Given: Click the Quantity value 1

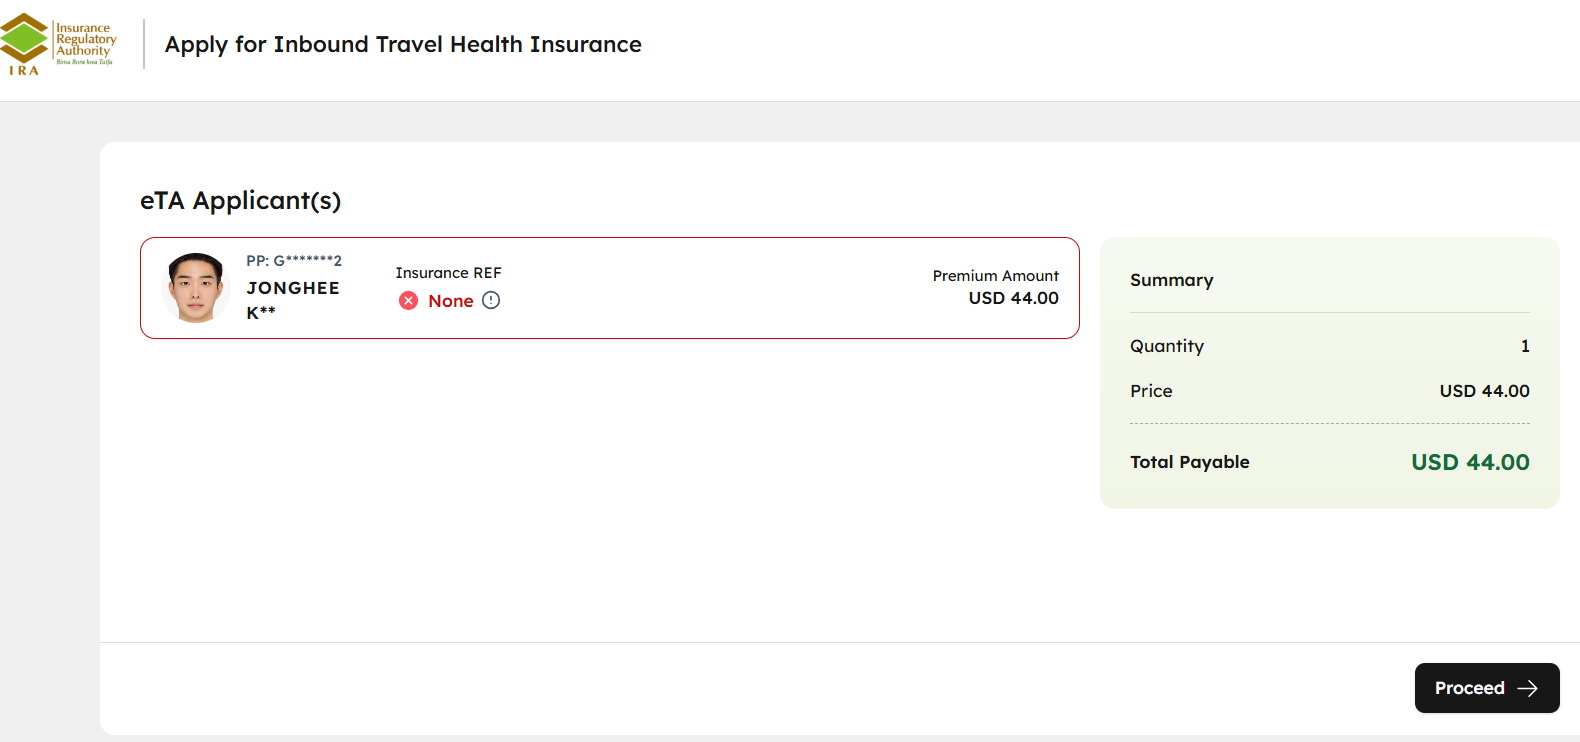Looking at the screenshot, I should tap(1525, 346).
